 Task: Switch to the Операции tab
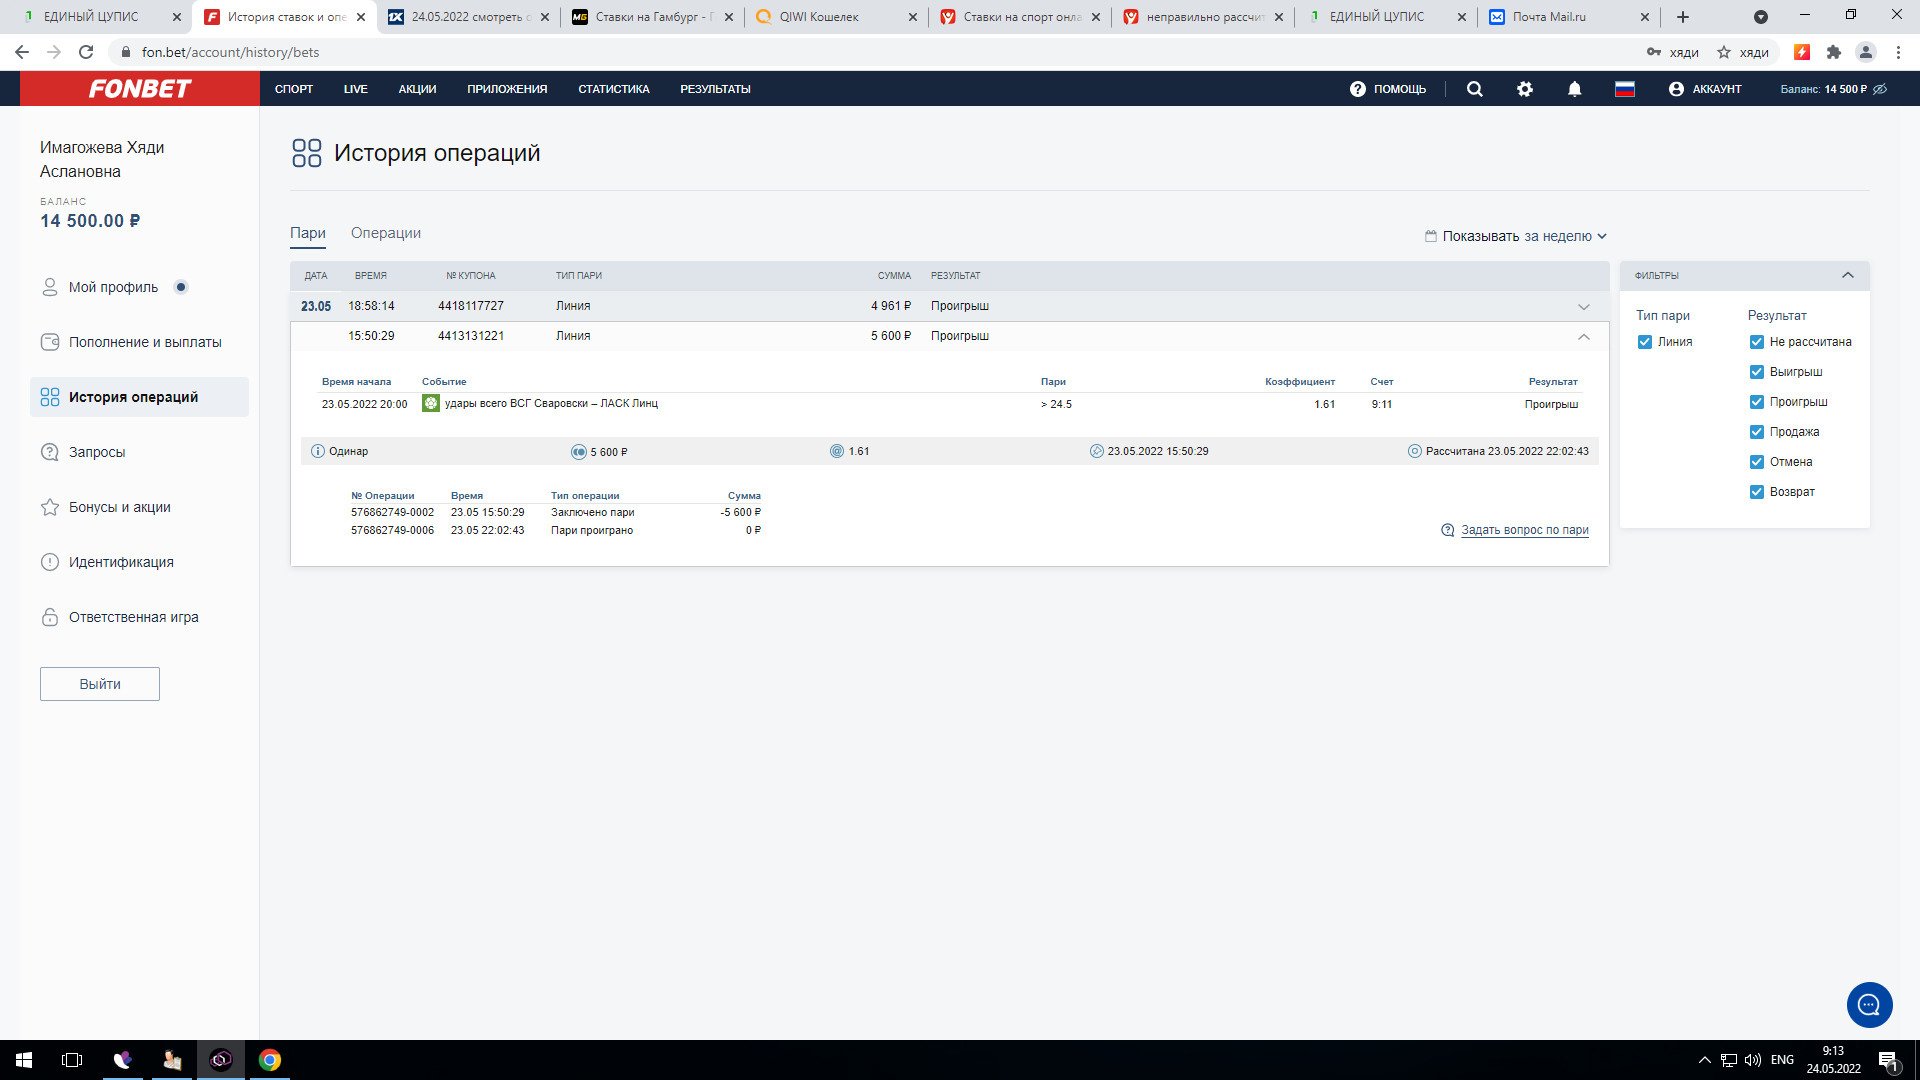385,233
